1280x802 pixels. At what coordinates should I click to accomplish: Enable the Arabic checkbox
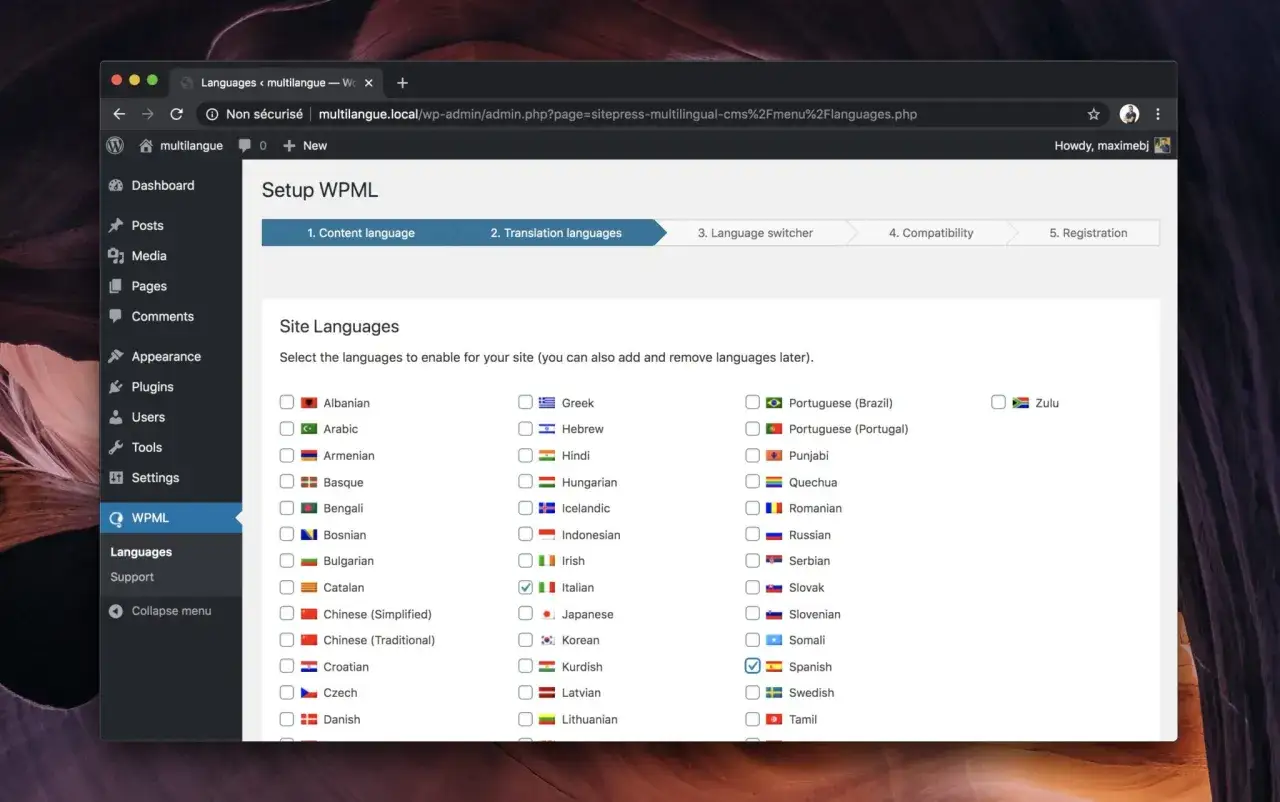287,428
